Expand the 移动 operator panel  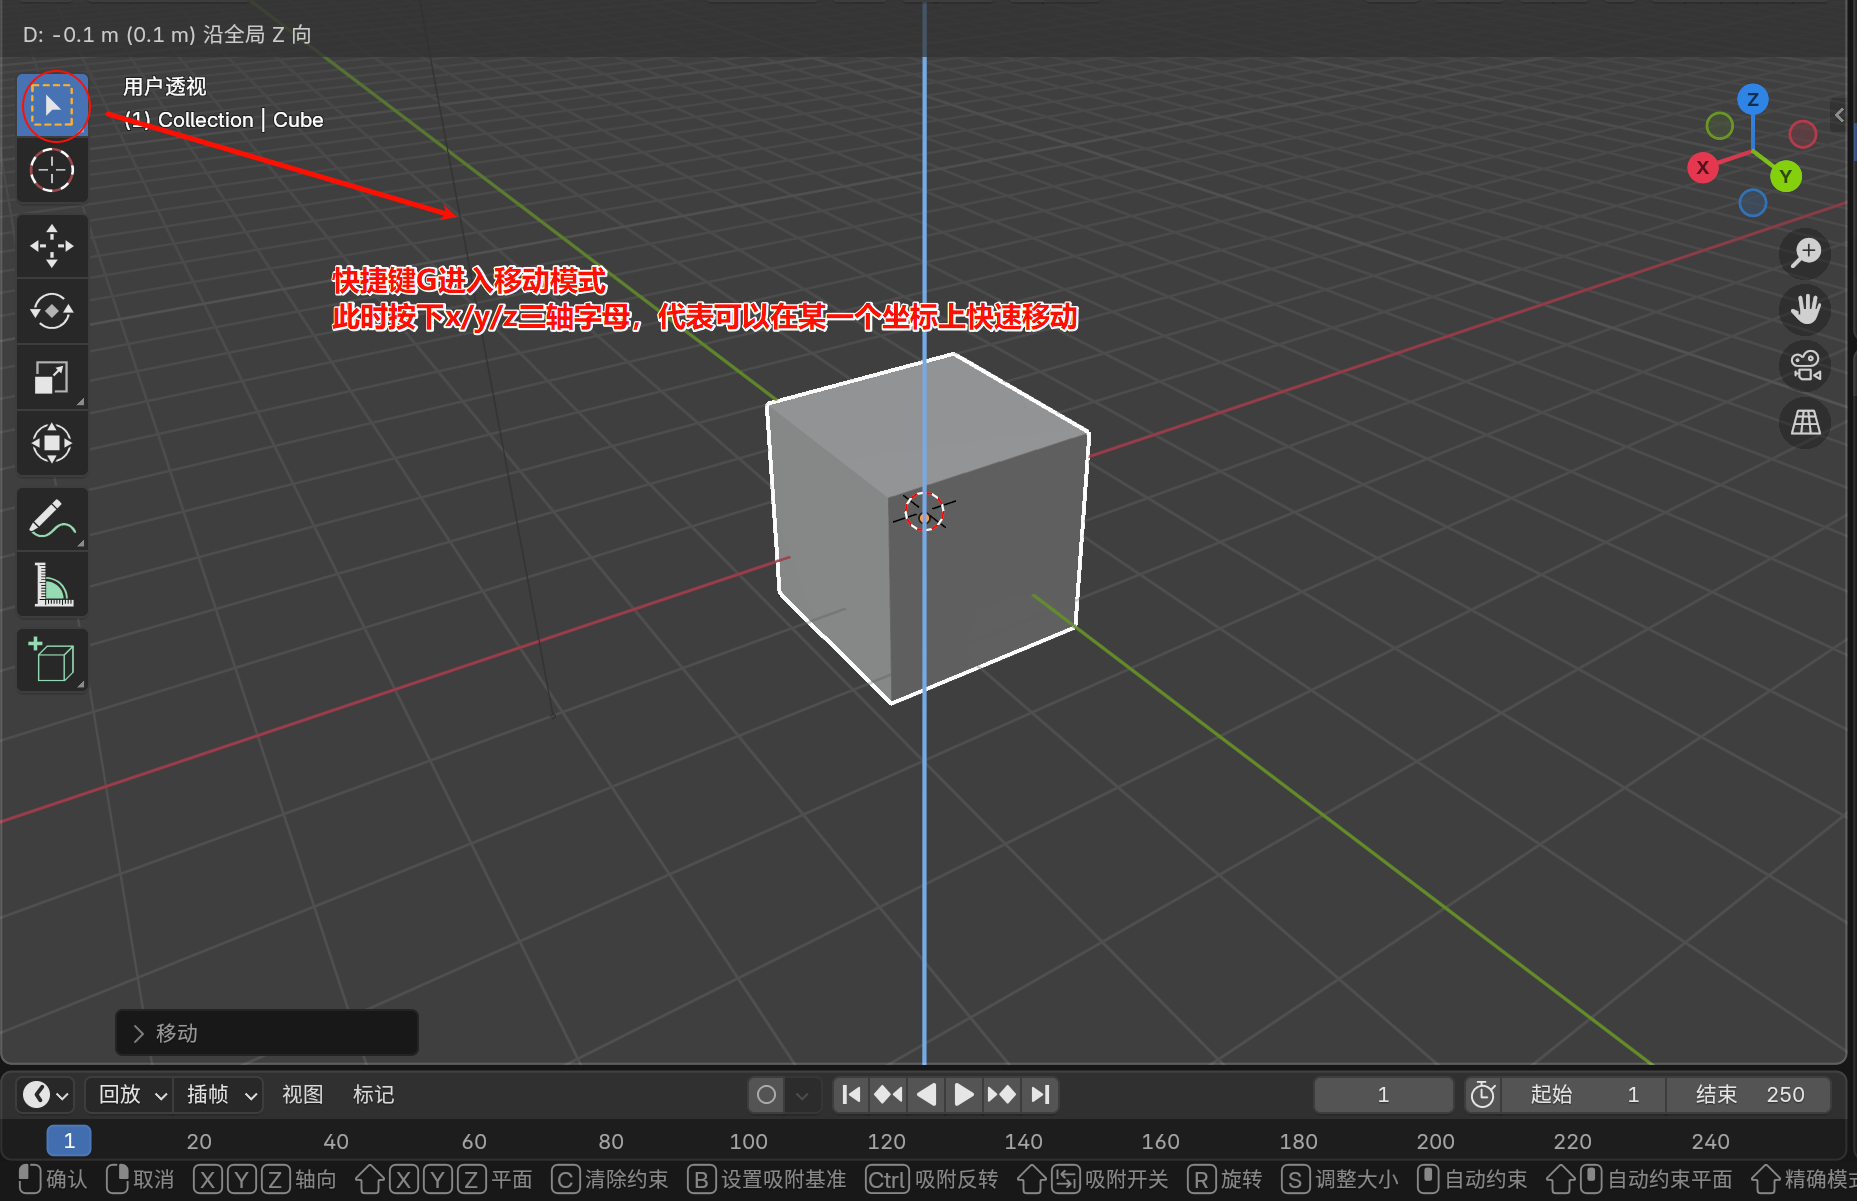point(140,1033)
